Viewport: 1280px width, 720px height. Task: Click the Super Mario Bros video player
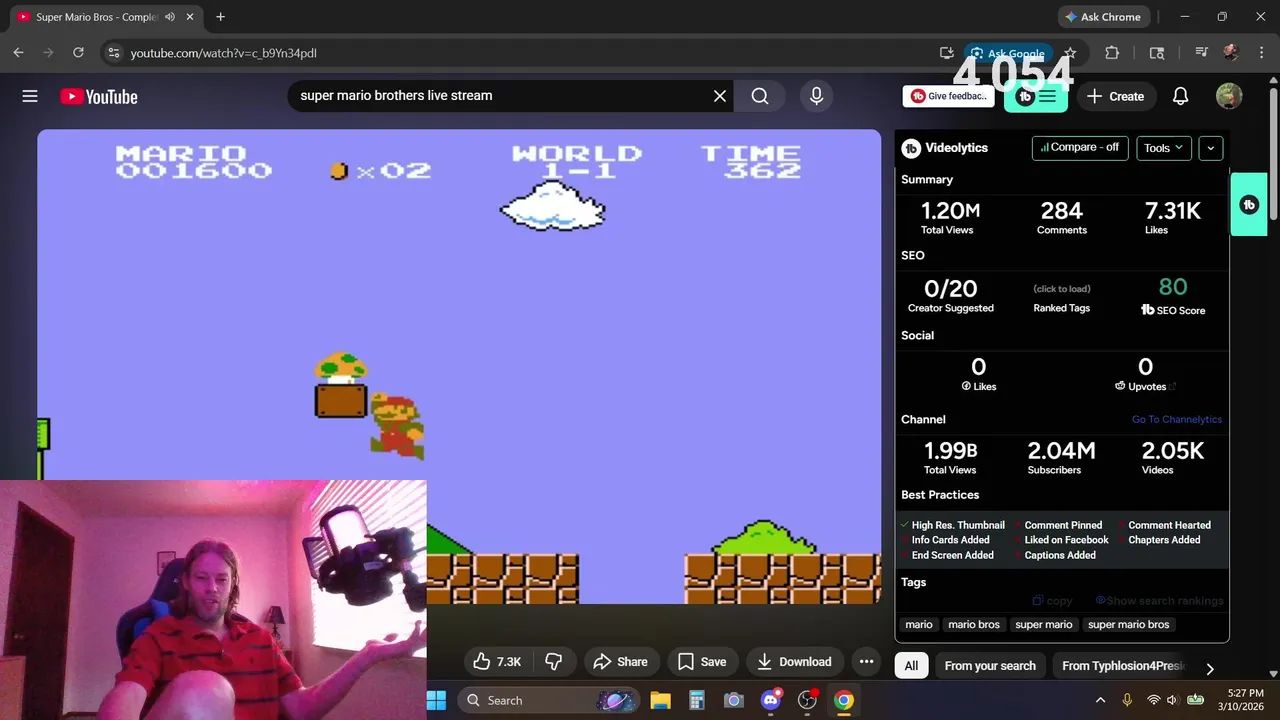(459, 366)
